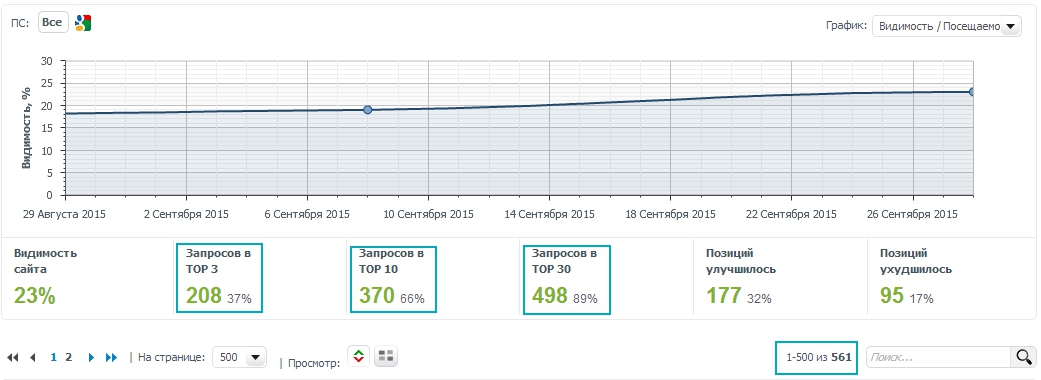Select the 'Все' search engines filter
This screenshot has width=1041, height=380.
52,23
